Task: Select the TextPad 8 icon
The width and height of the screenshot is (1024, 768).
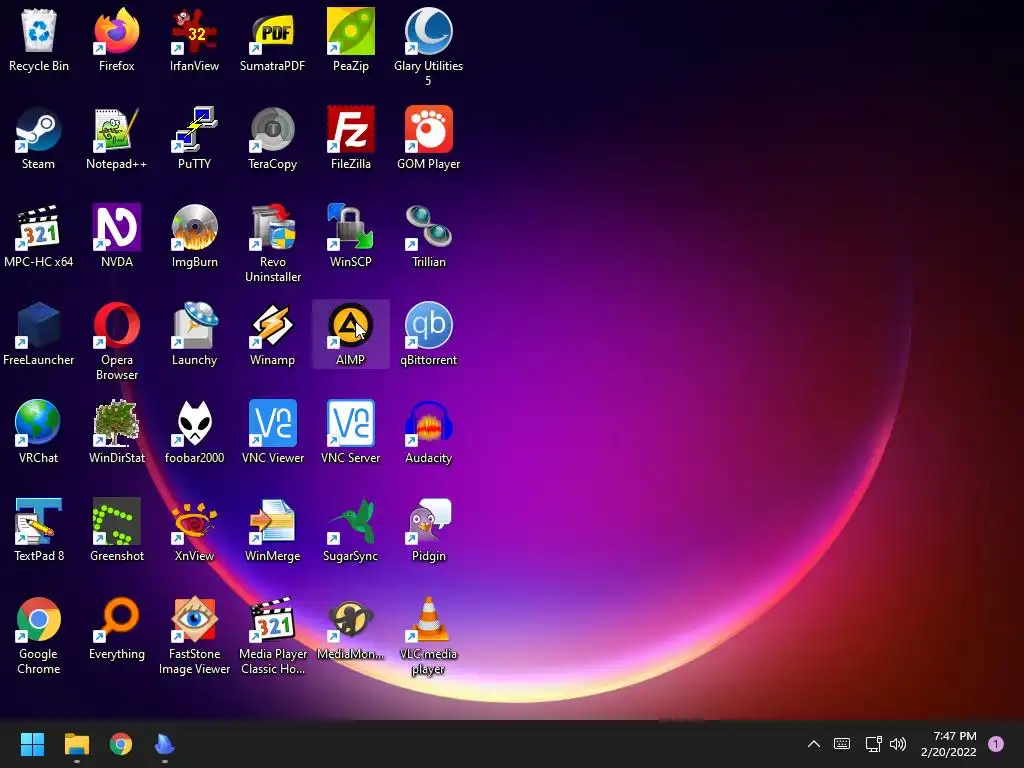Action: coord(39,521)
